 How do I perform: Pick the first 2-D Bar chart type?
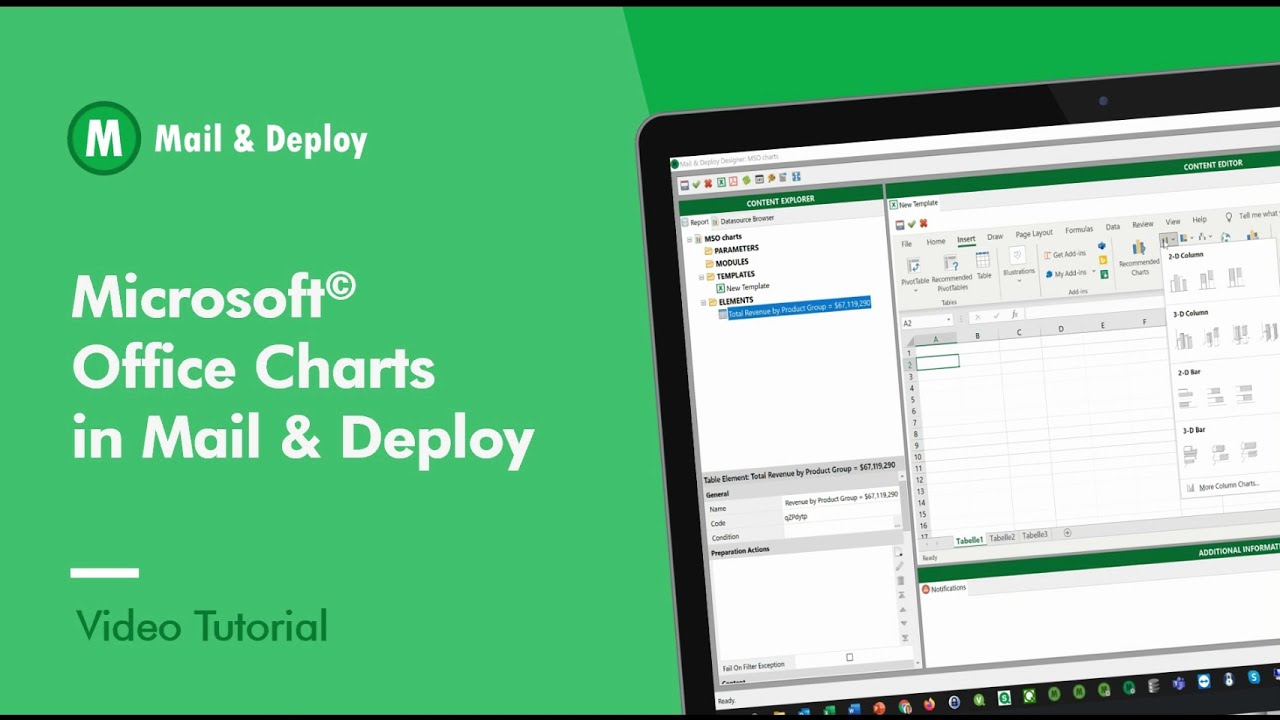[x=1186, y=398]
